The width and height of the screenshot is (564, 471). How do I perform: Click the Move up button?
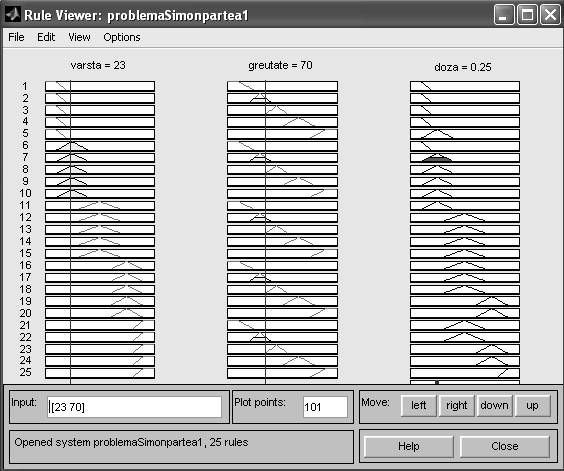point(532,406)
